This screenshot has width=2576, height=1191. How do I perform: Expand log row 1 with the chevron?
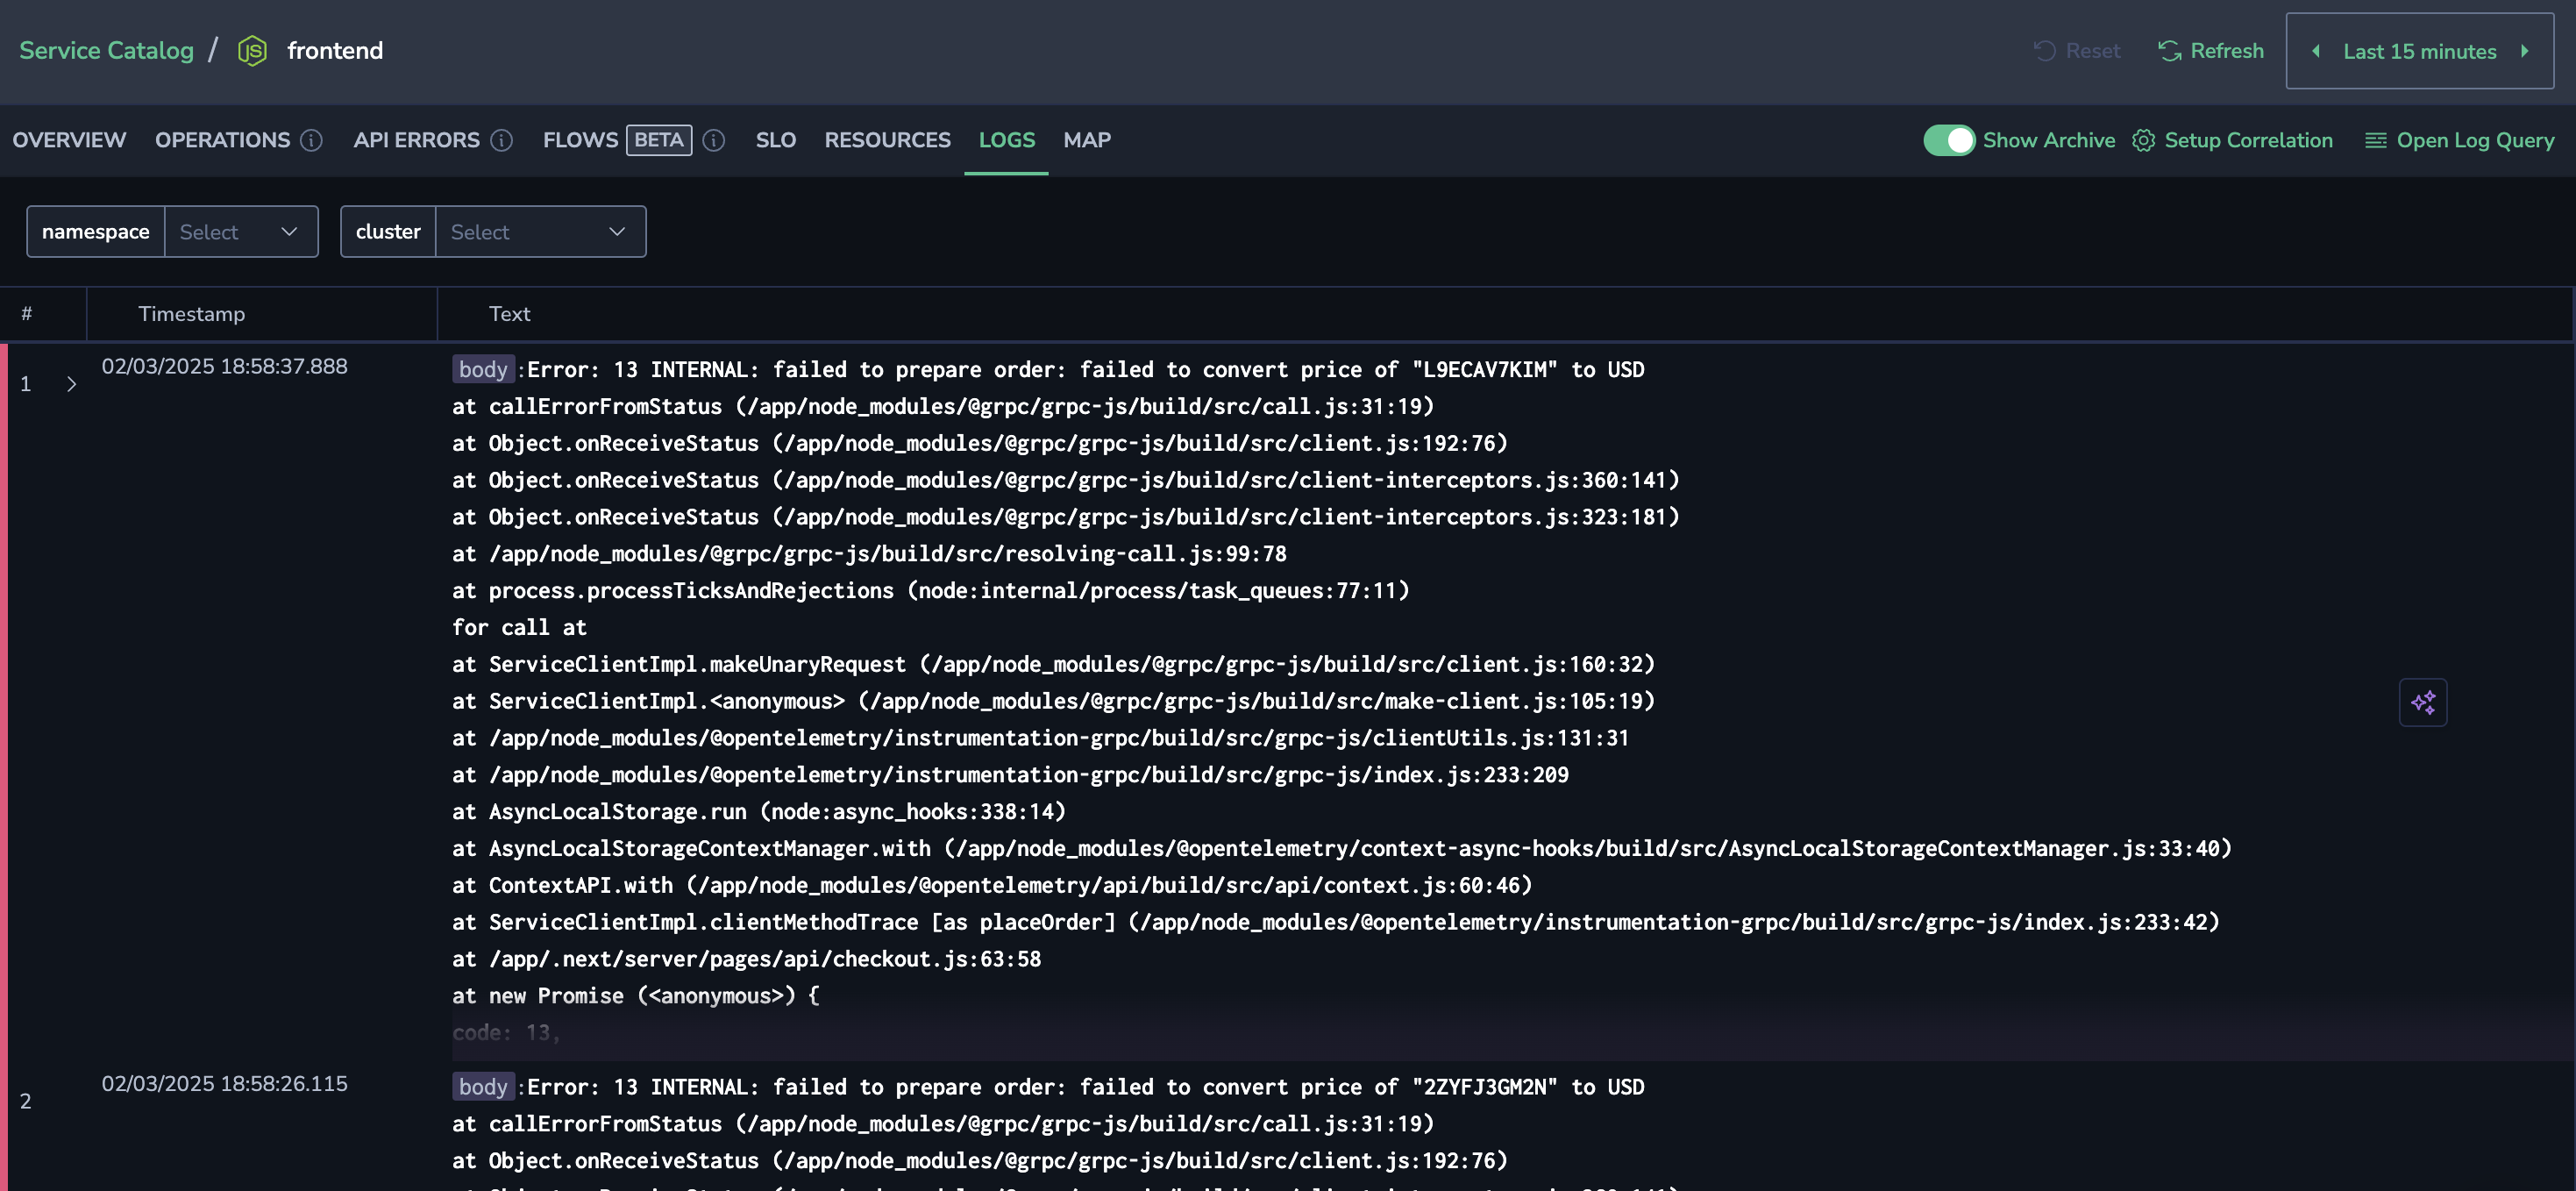pyautogui.click(x=71, y=384)
